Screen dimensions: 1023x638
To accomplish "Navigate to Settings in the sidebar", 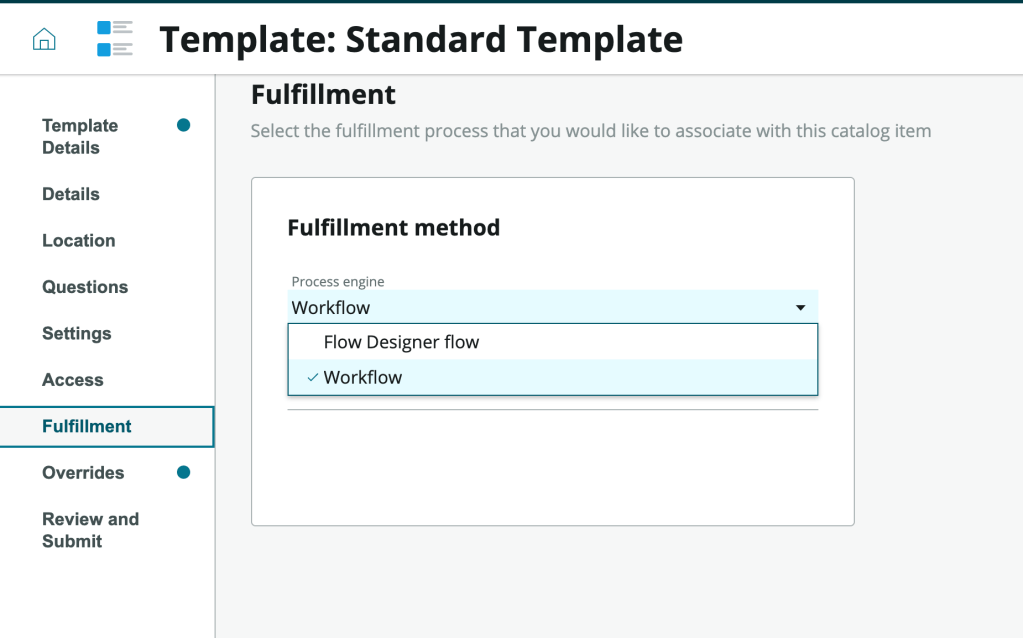I will pos(77,333).
